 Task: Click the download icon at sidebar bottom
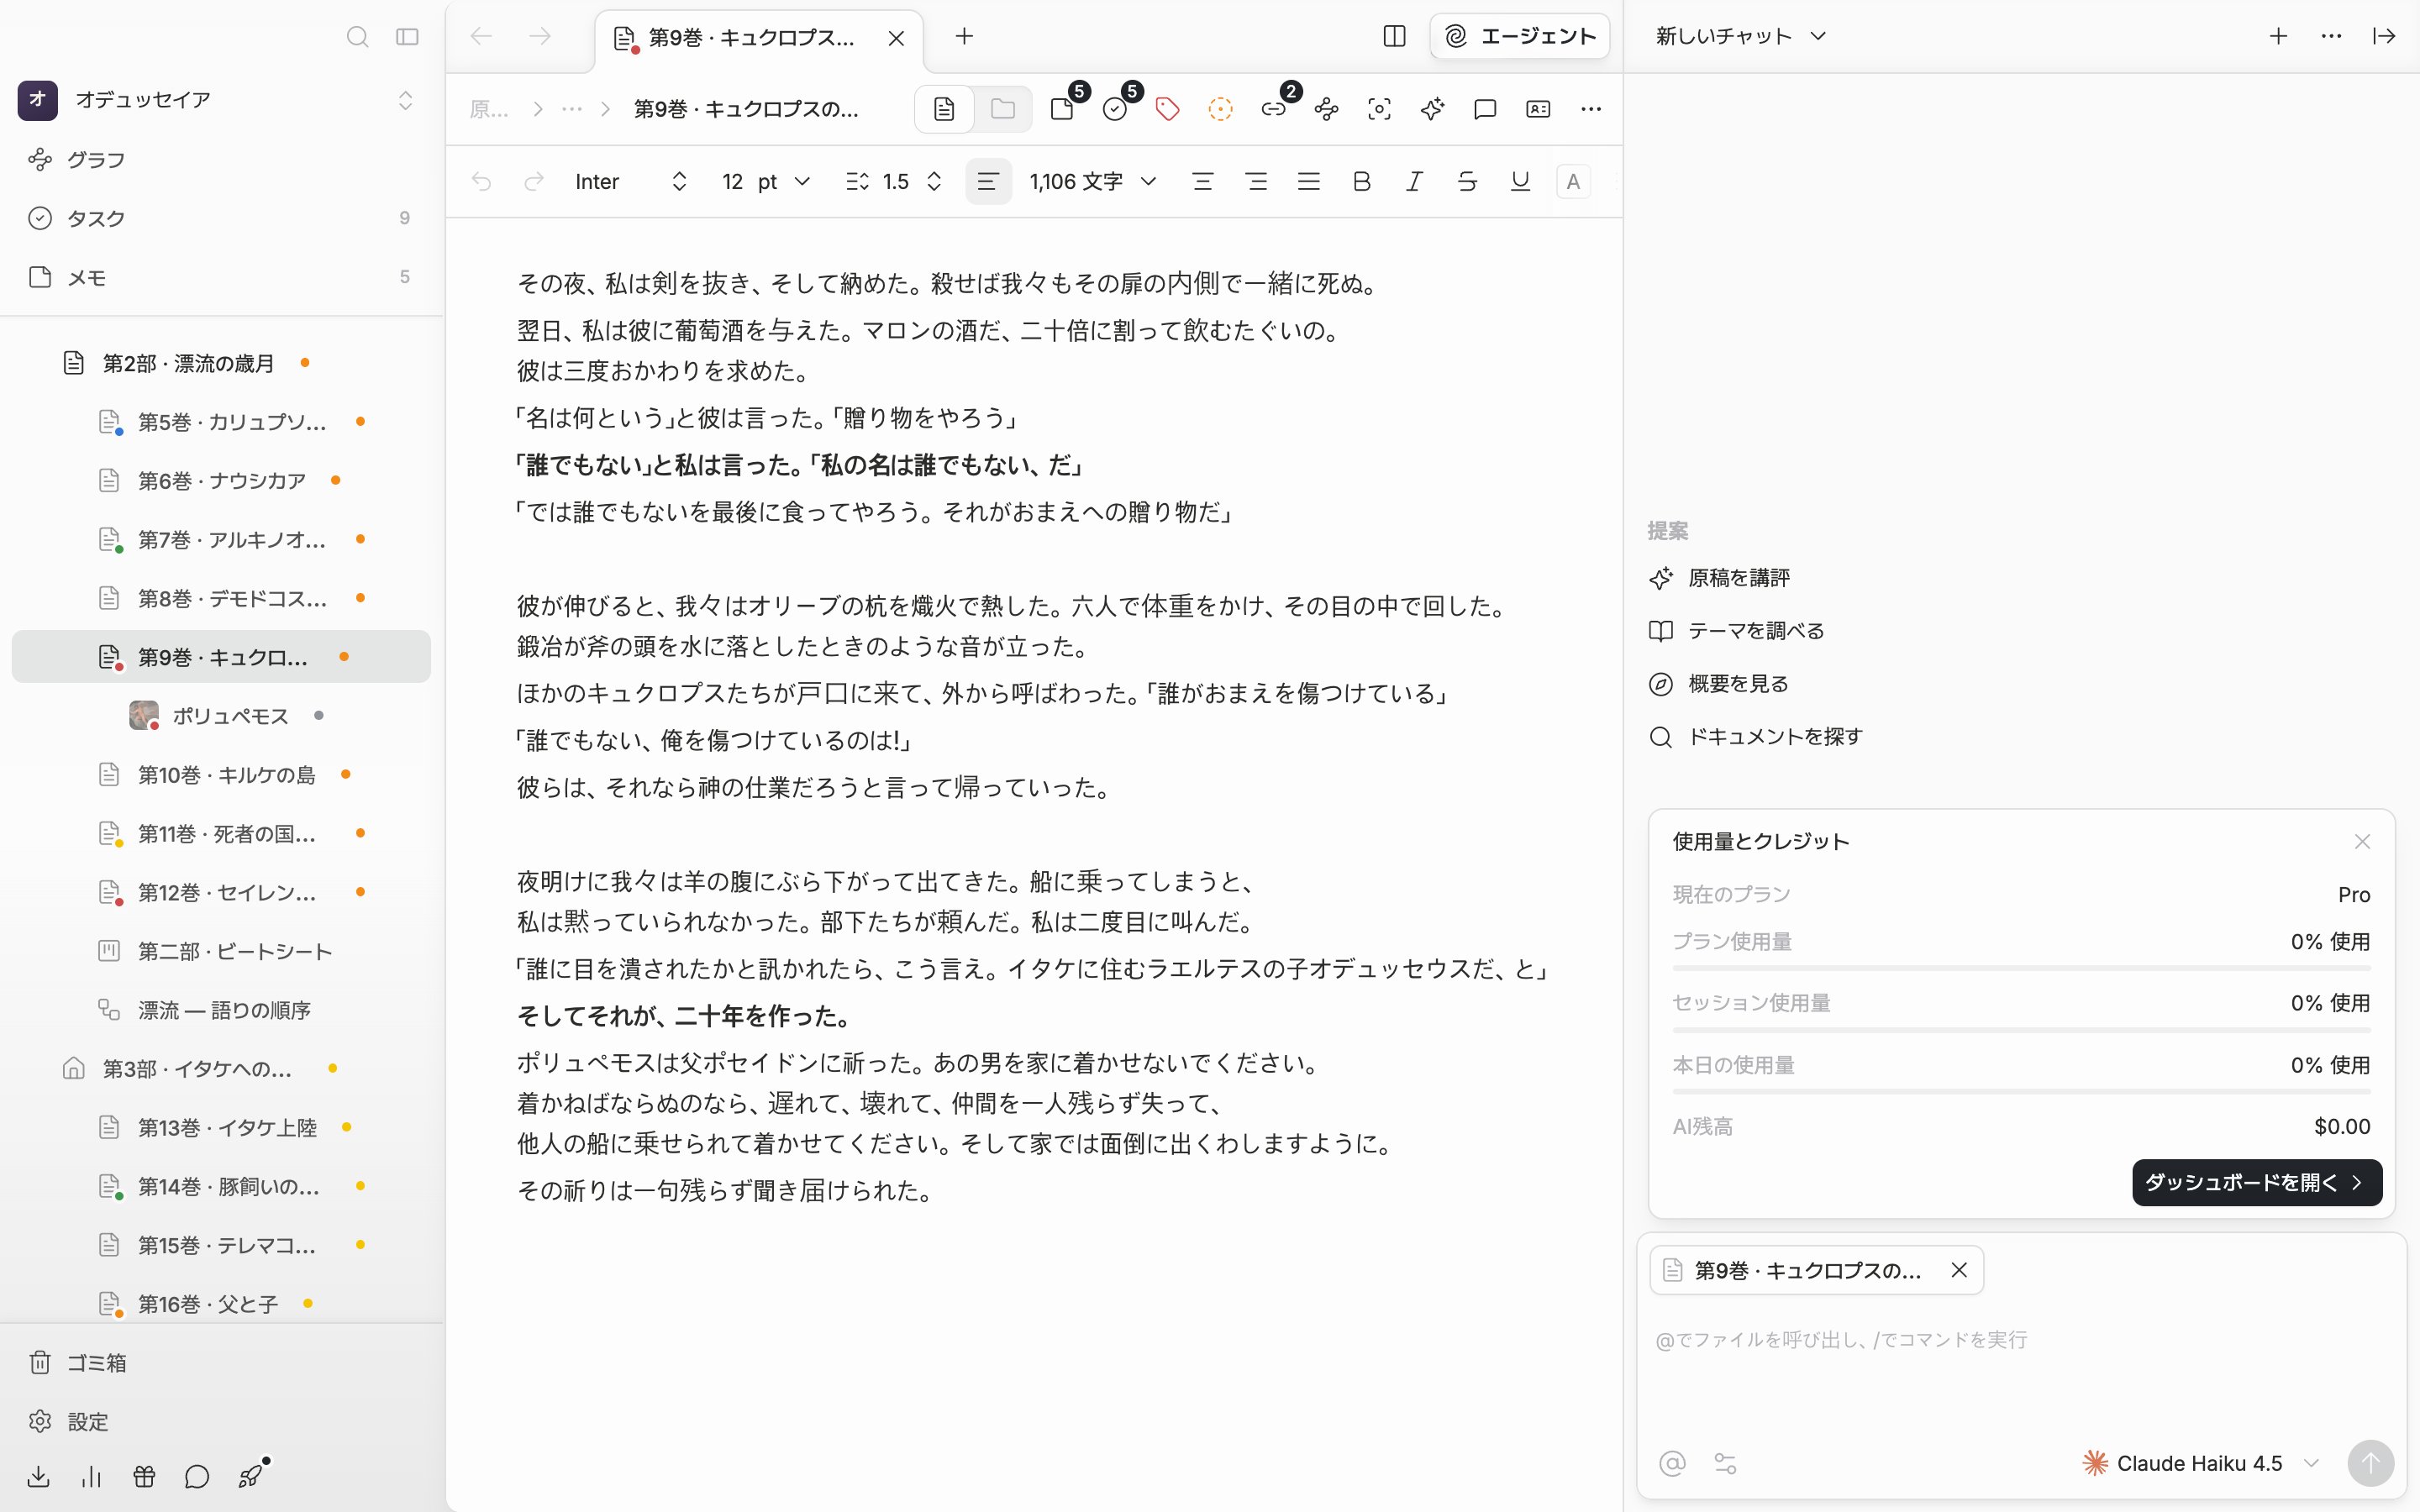point(39,1477)
